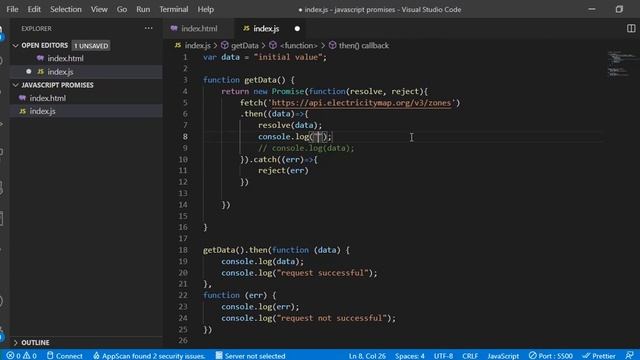
Task: Click the errors and warnings status indicator
Action: tap(22, 356)
